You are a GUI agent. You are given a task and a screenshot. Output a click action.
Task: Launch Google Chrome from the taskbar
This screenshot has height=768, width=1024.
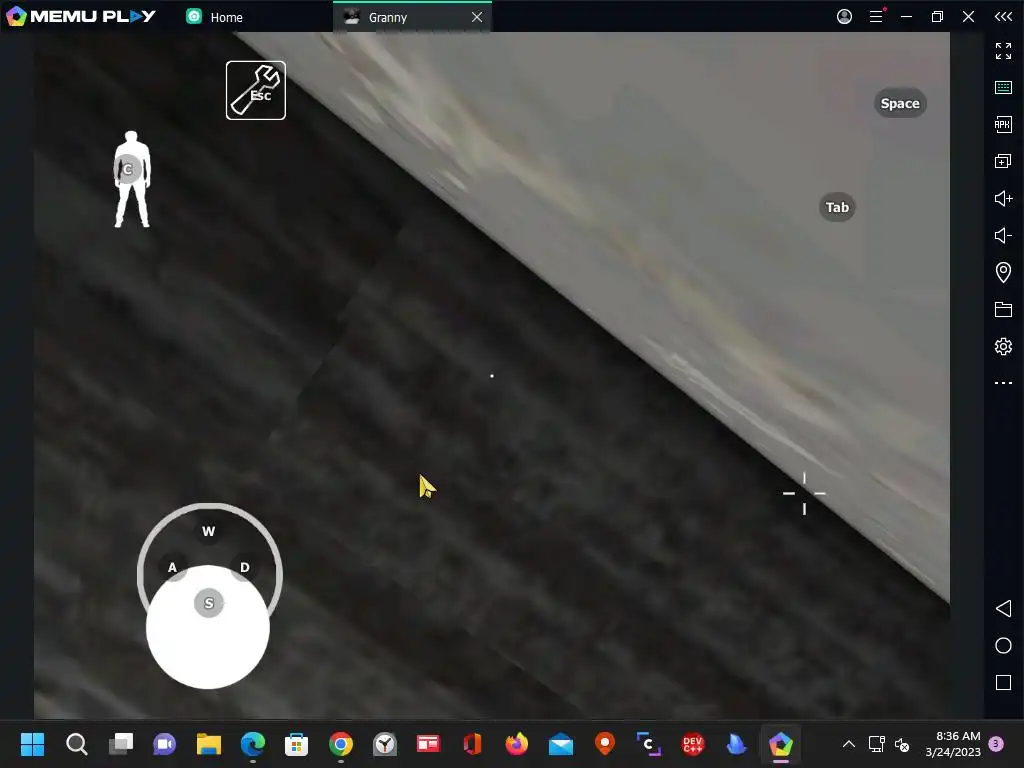coord(341,744)
